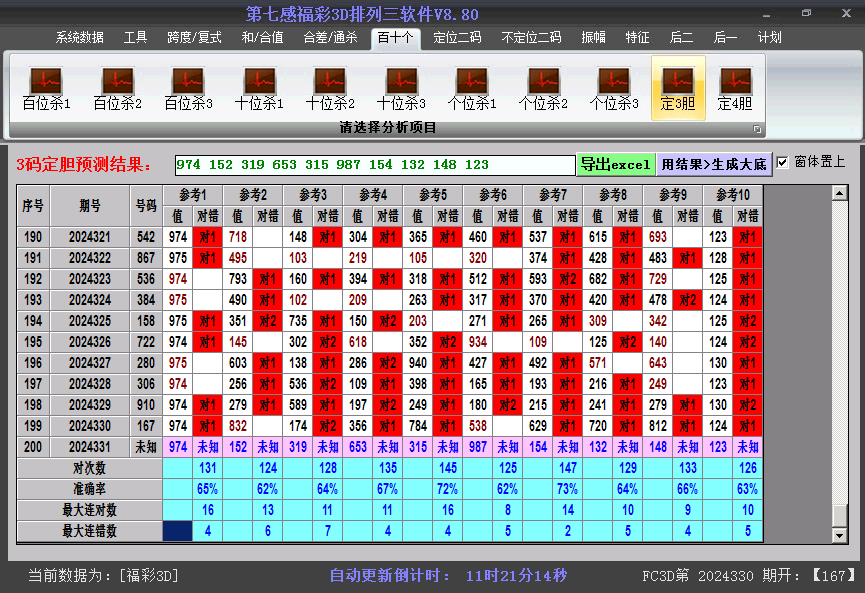The width and height of the screenshot is (865, 593).
Task: Open the 振幅 tab
Action: pyautogui.click(x=594, y=38)
